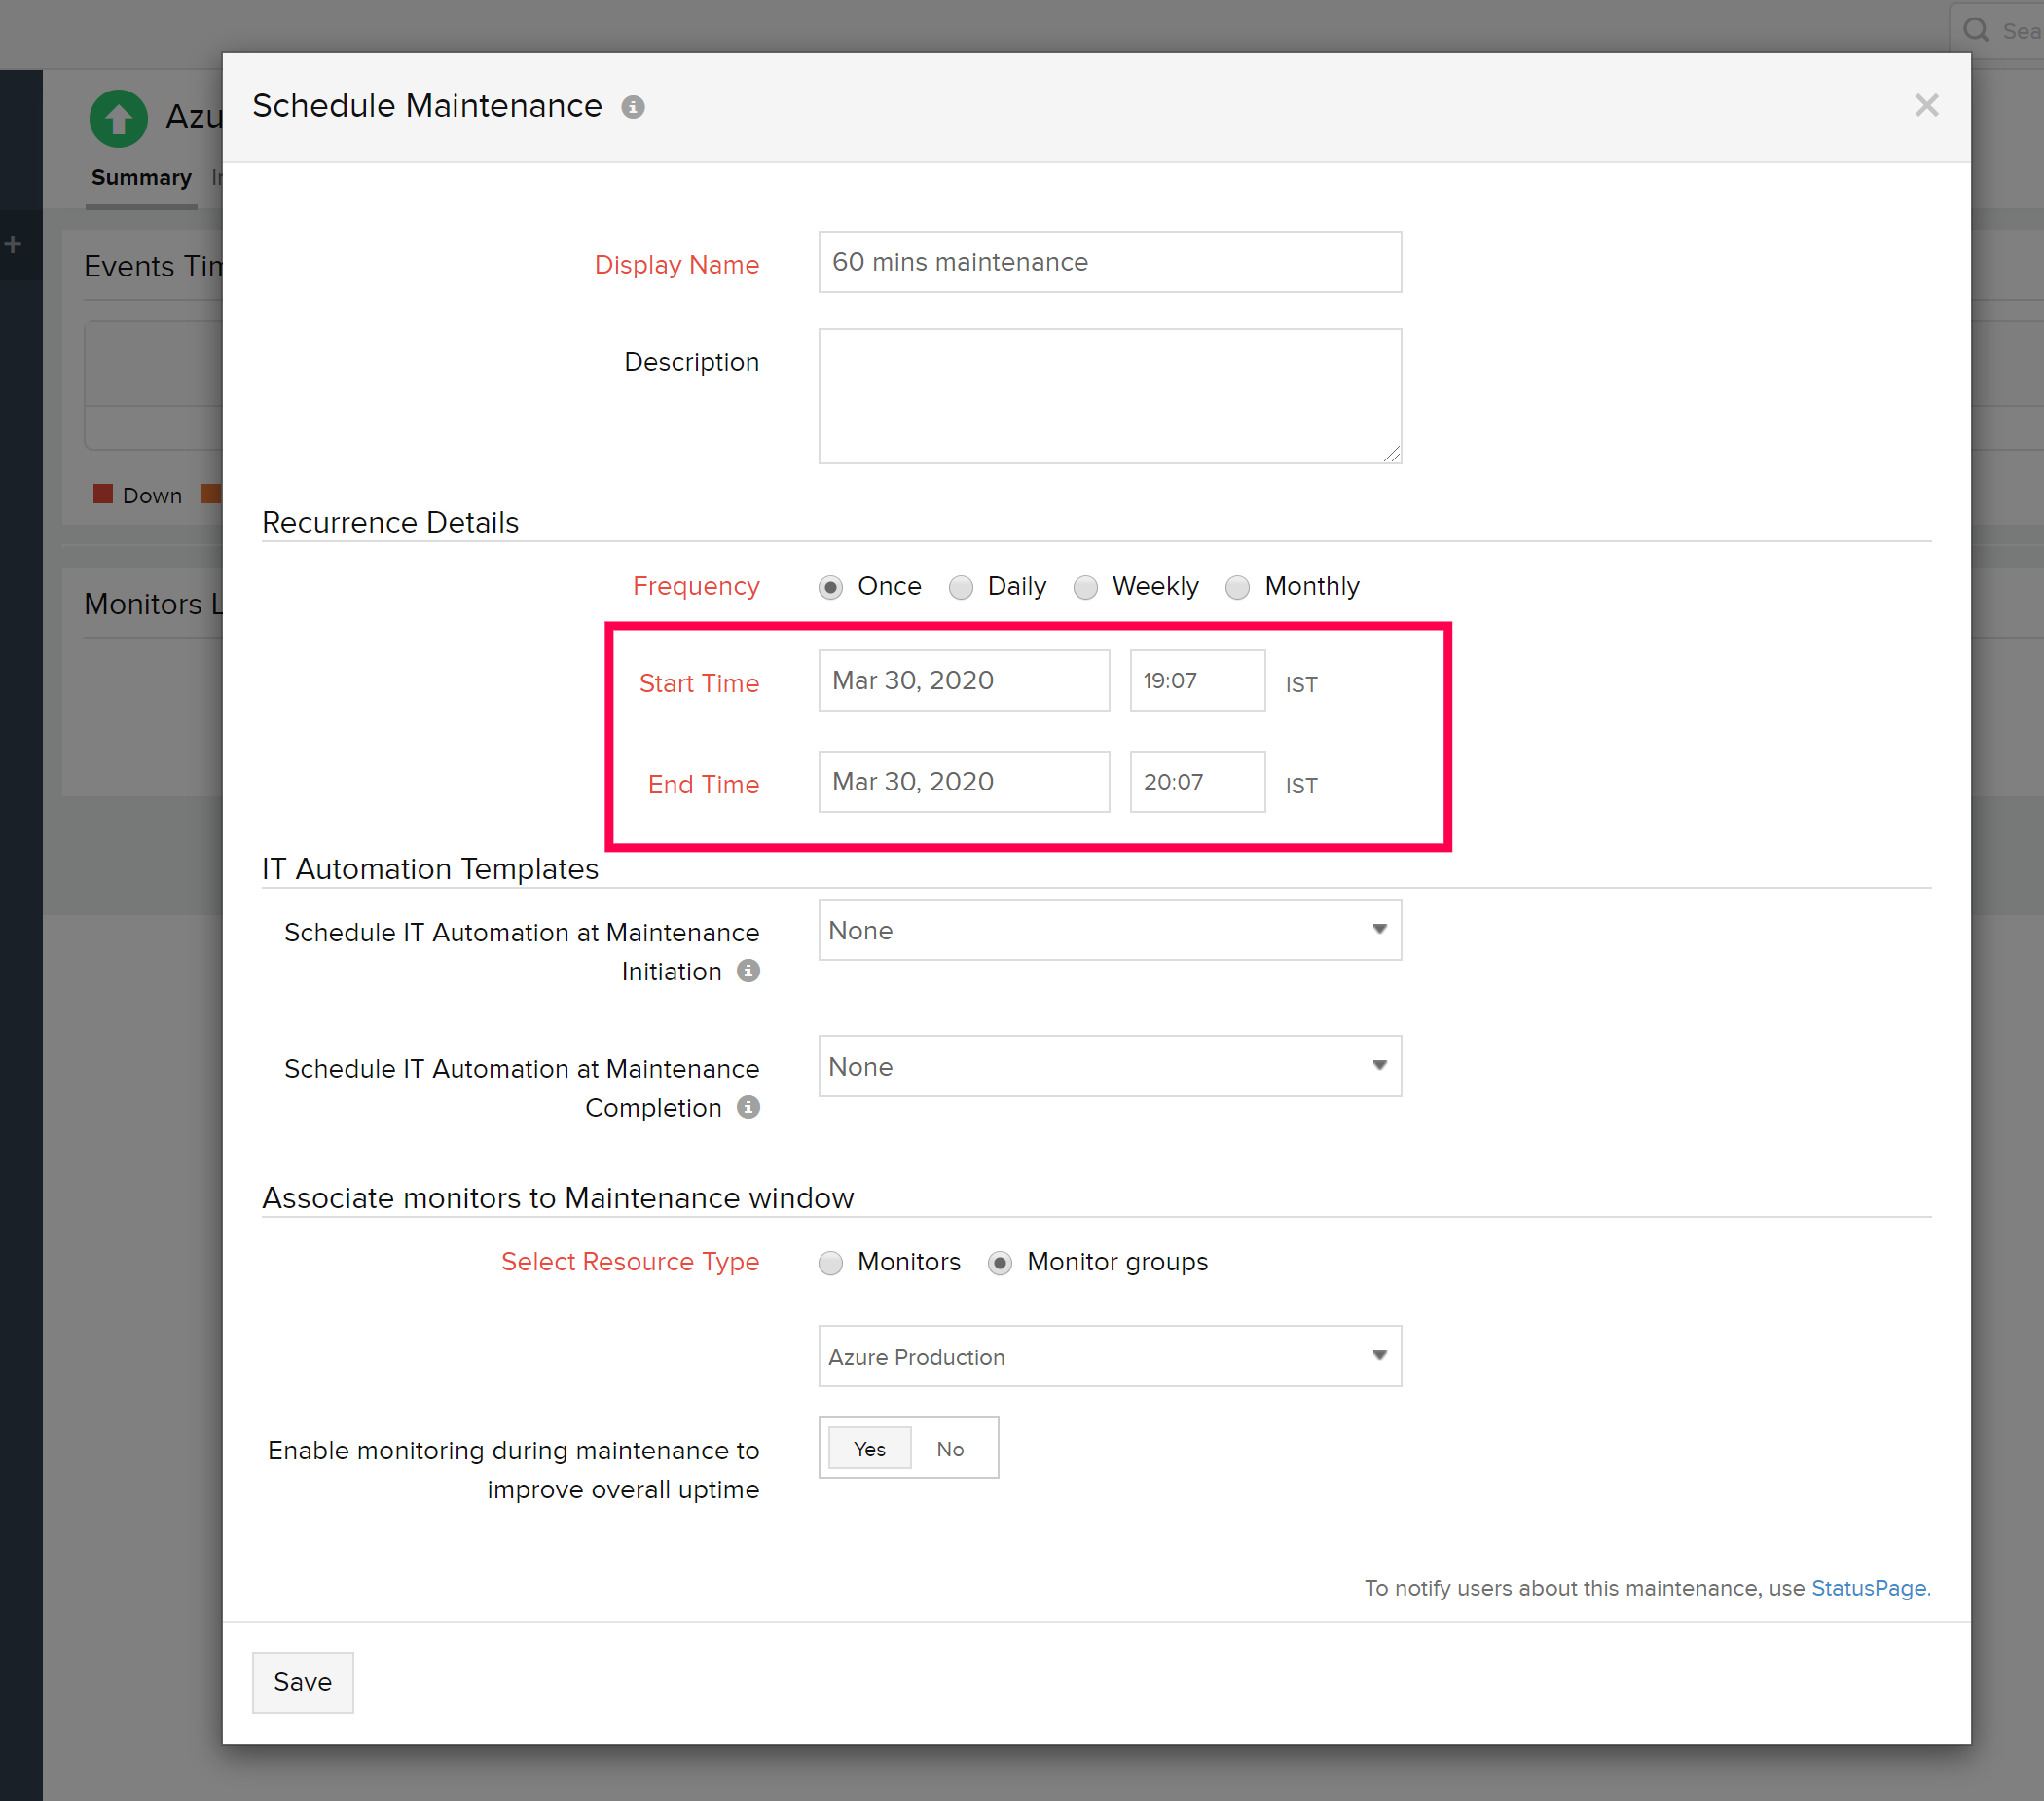Click the green up-arrow status icon

tap(118, 119)
